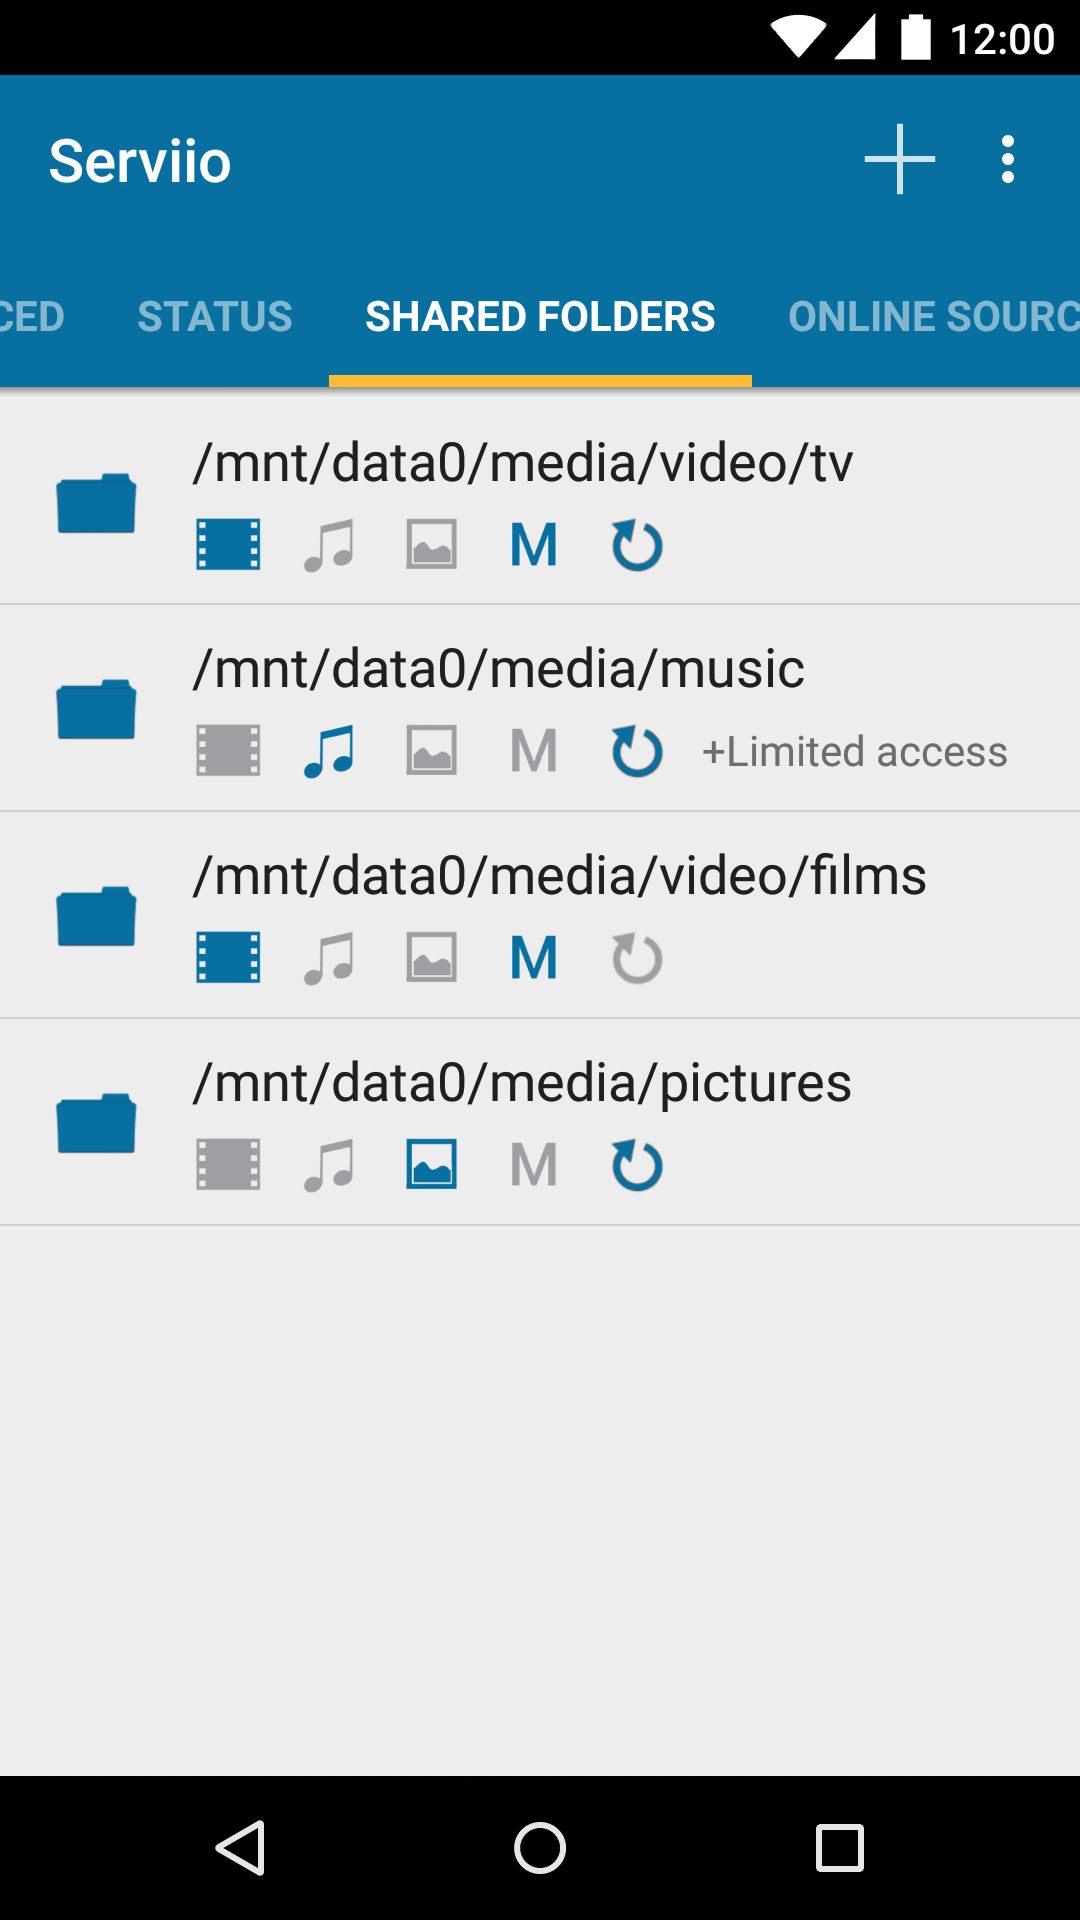Select the Shared Folders tab
1080x1920 pixels.
540,317
